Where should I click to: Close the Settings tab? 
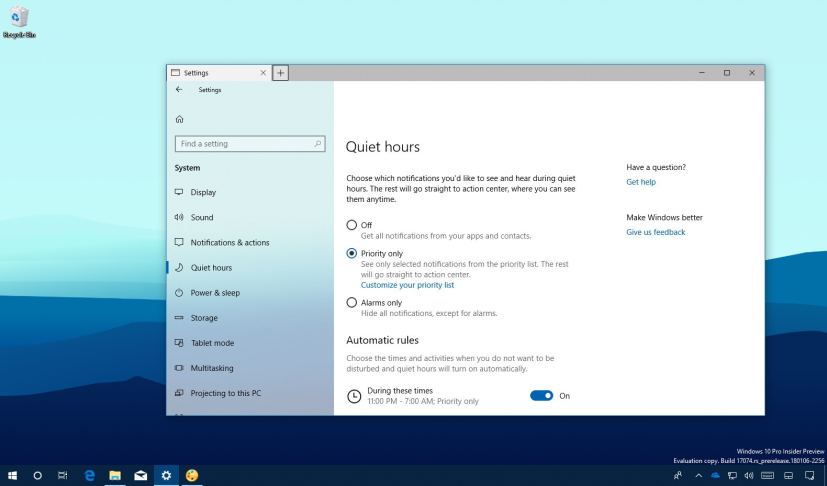coord(263,73)
